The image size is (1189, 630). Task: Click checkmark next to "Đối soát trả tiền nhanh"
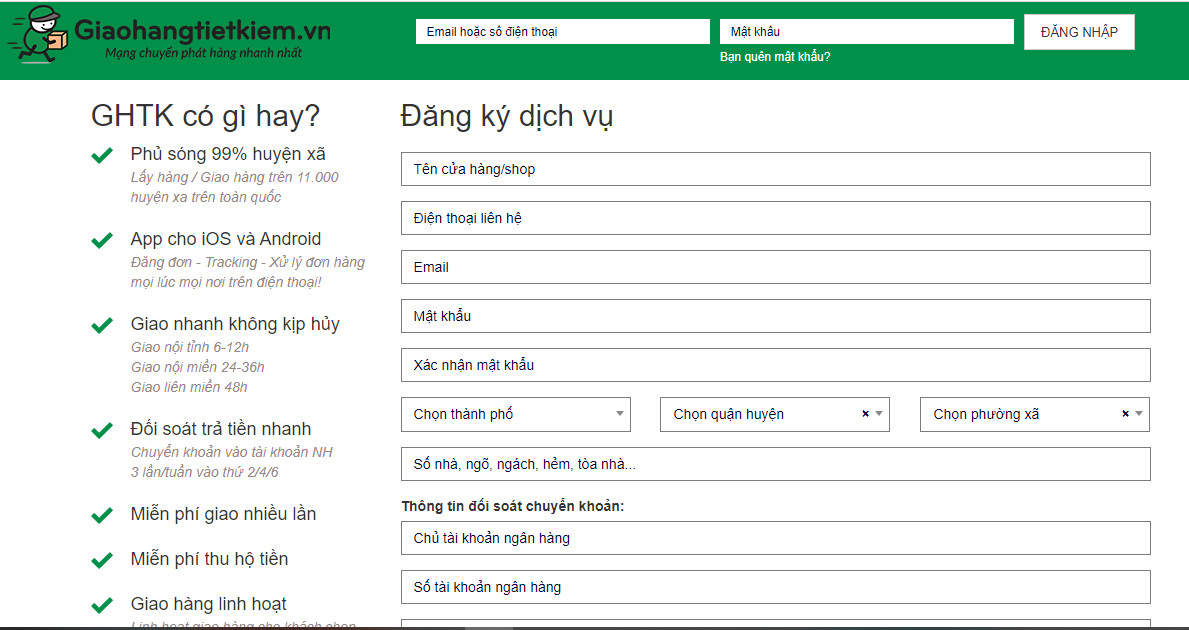(x=101, y=430)
